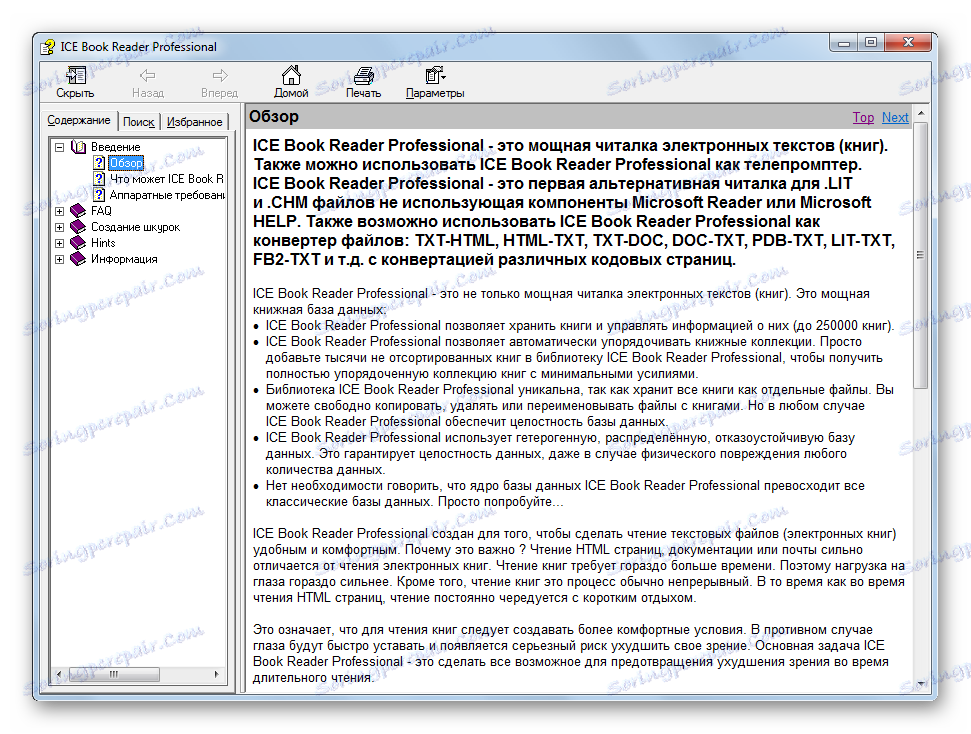Close the ICE Book Reader Professional window
This screenshot has width=971, height=734.
[908, 43]
